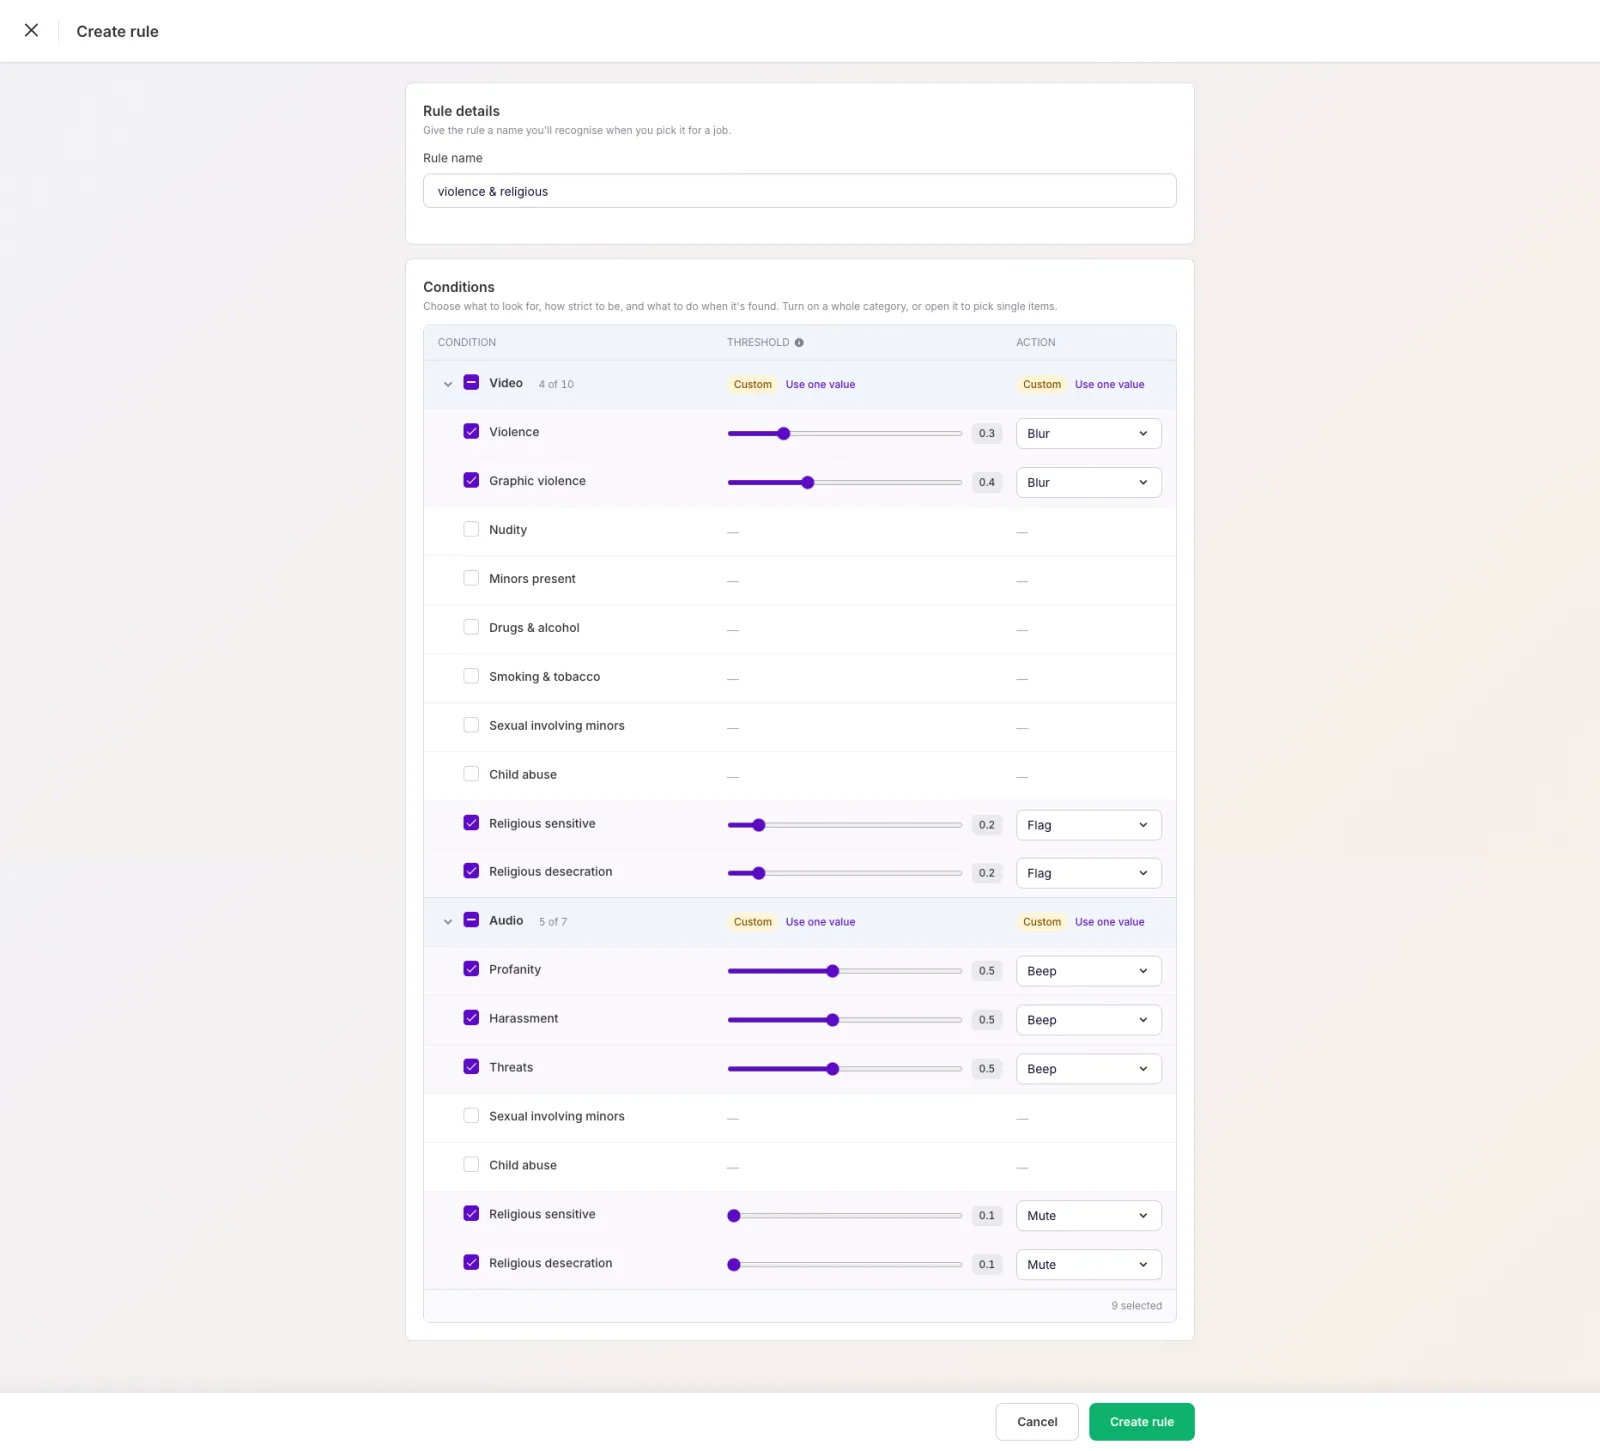
Task: Uncheck the Violence condition
Action: pos(471,432)
